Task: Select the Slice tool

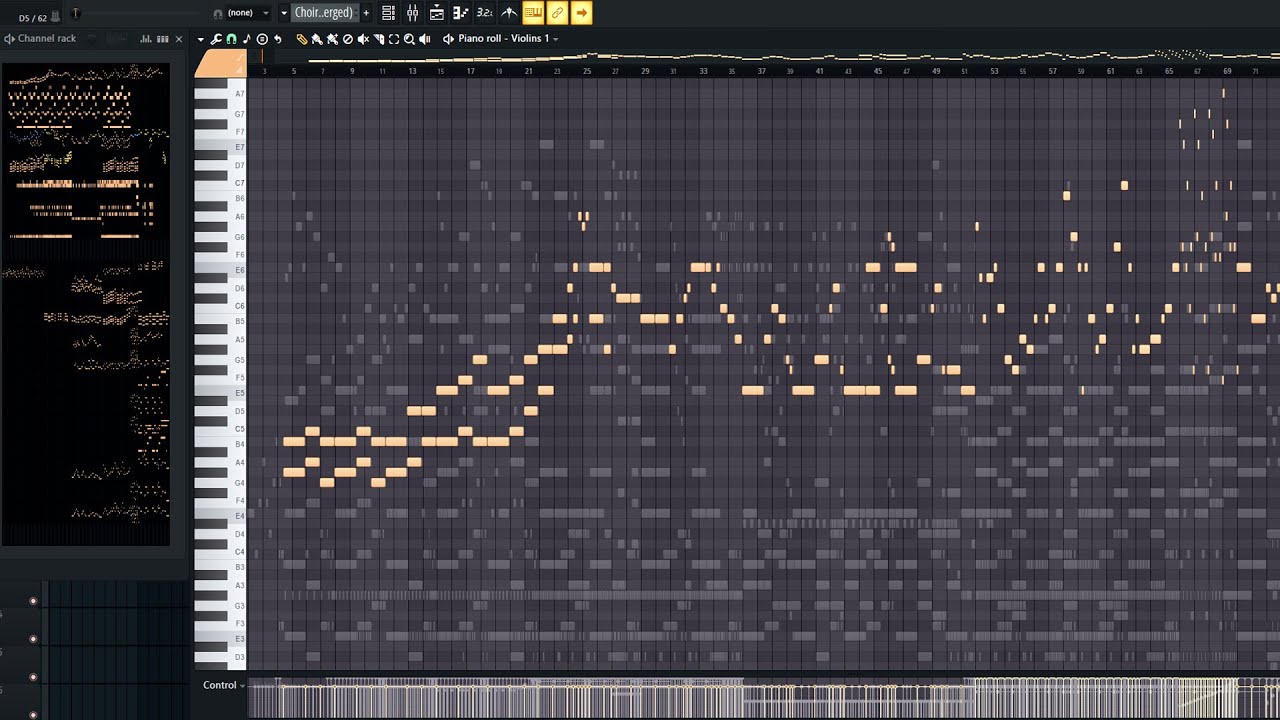Action: (x=379, y=39)
